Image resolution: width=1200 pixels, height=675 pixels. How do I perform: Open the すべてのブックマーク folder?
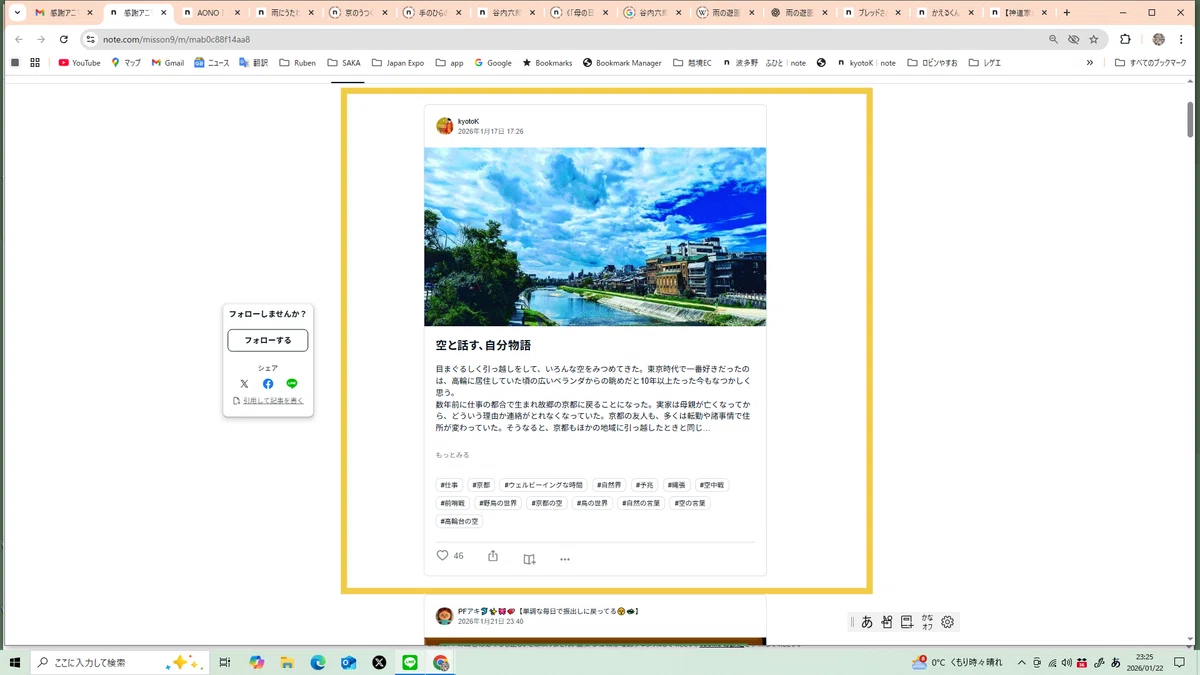point(1151,62)
